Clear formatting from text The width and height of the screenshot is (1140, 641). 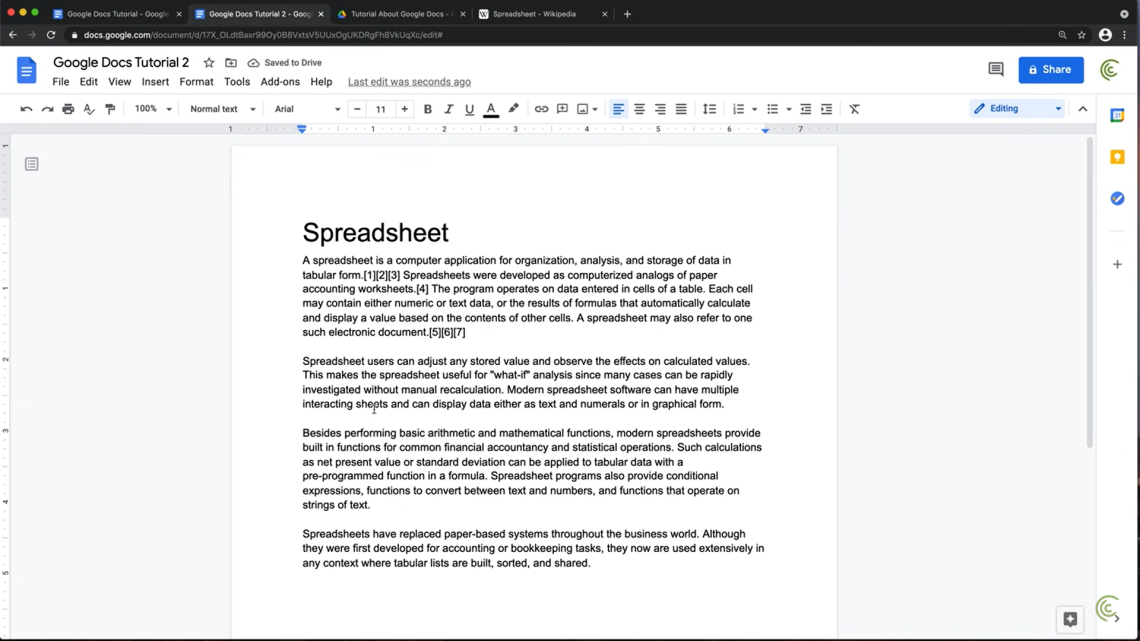854,109
